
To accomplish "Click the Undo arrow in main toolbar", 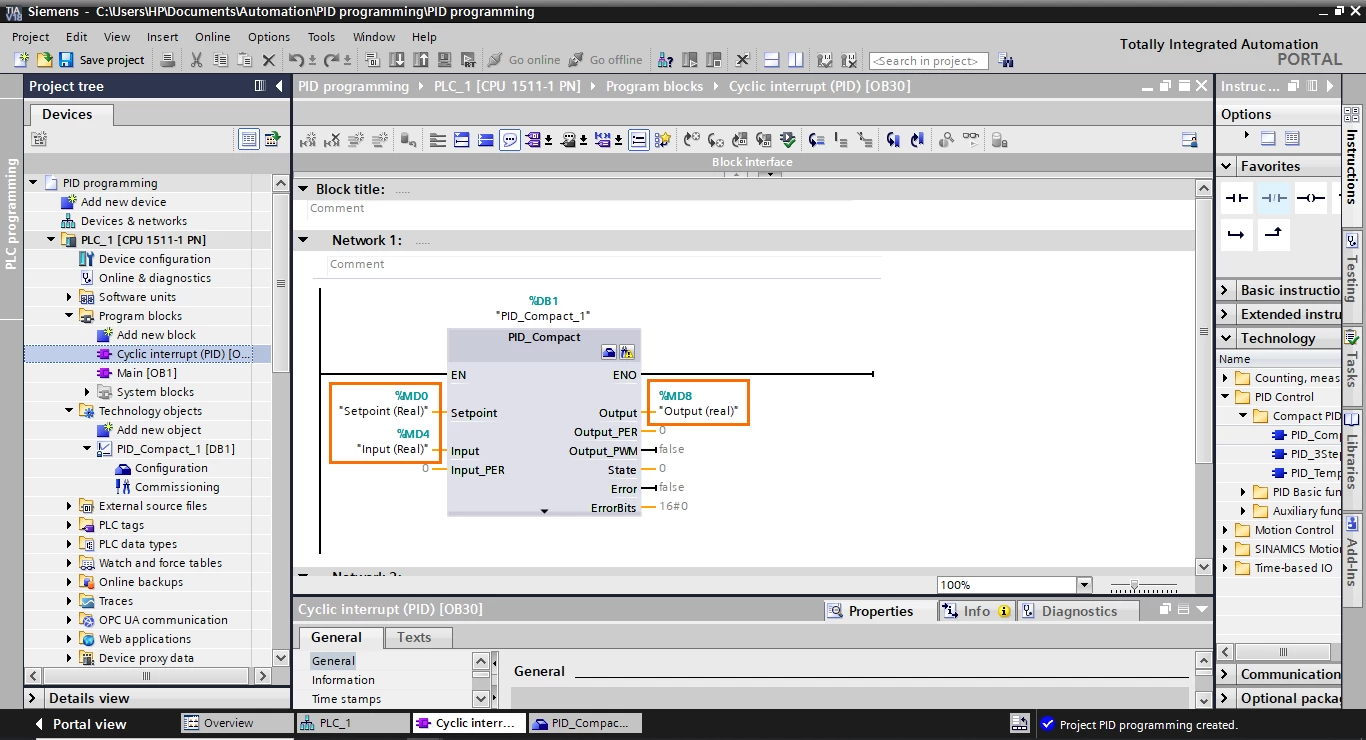I will [296, 60].
